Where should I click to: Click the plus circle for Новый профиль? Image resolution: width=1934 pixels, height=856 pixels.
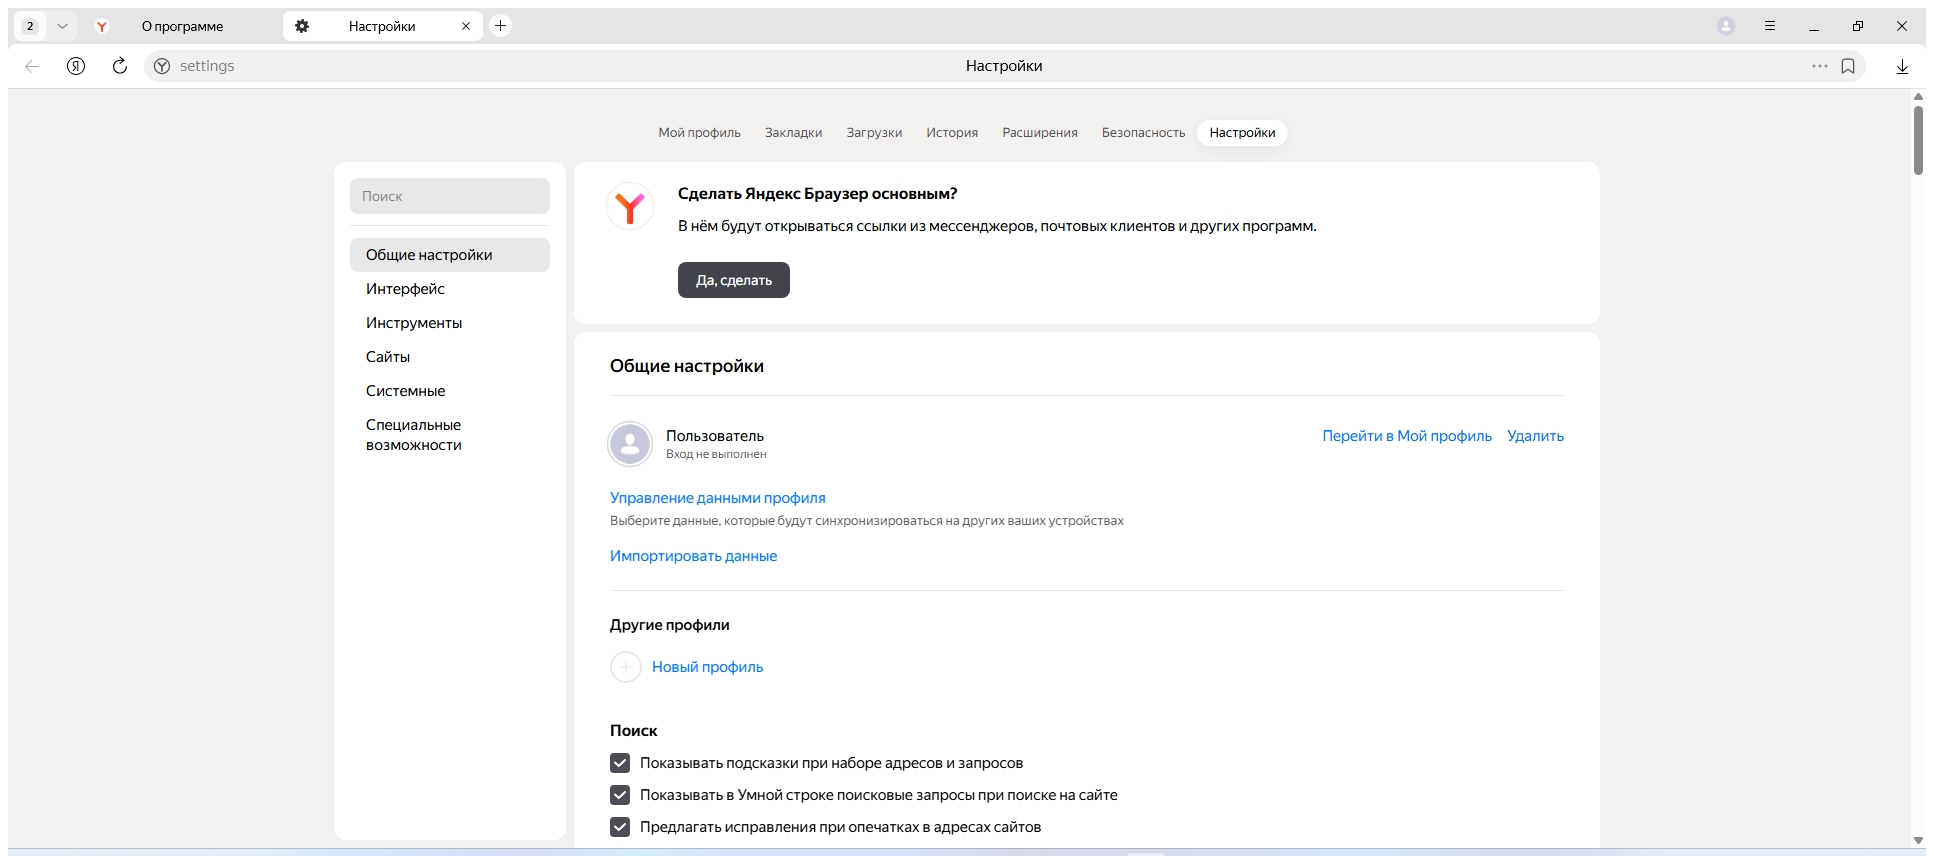pos(626,667)
